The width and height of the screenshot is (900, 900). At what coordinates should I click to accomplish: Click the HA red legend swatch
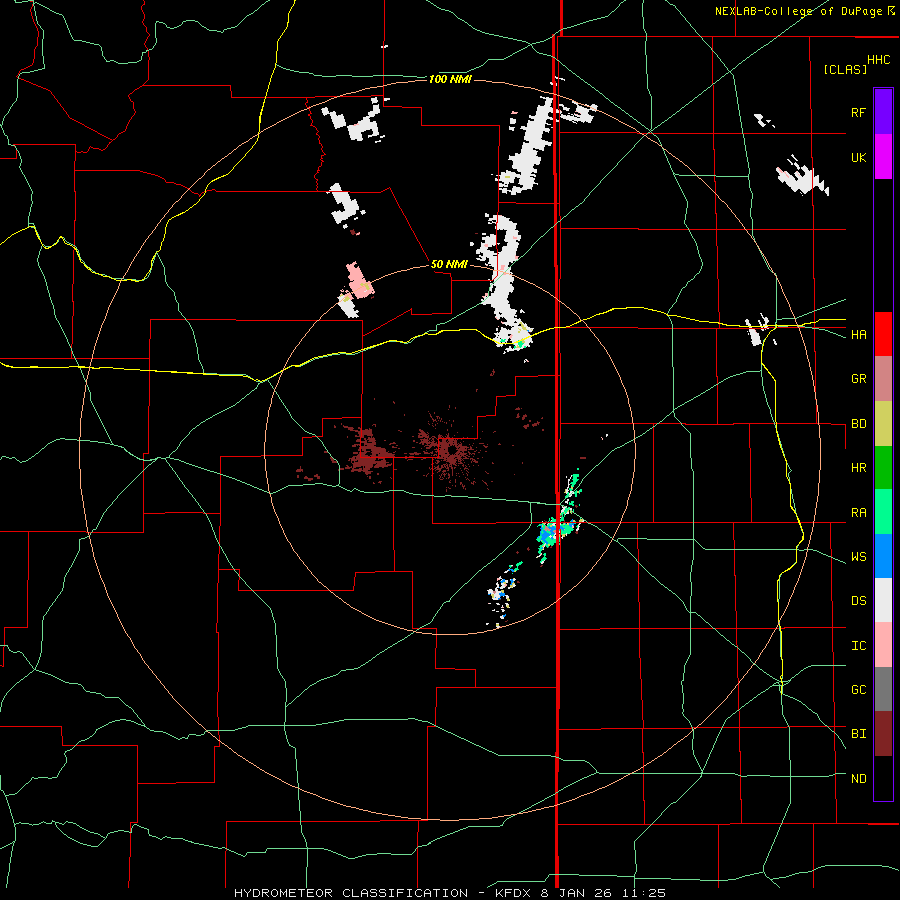pyautogui.click(x=883, y=334)
